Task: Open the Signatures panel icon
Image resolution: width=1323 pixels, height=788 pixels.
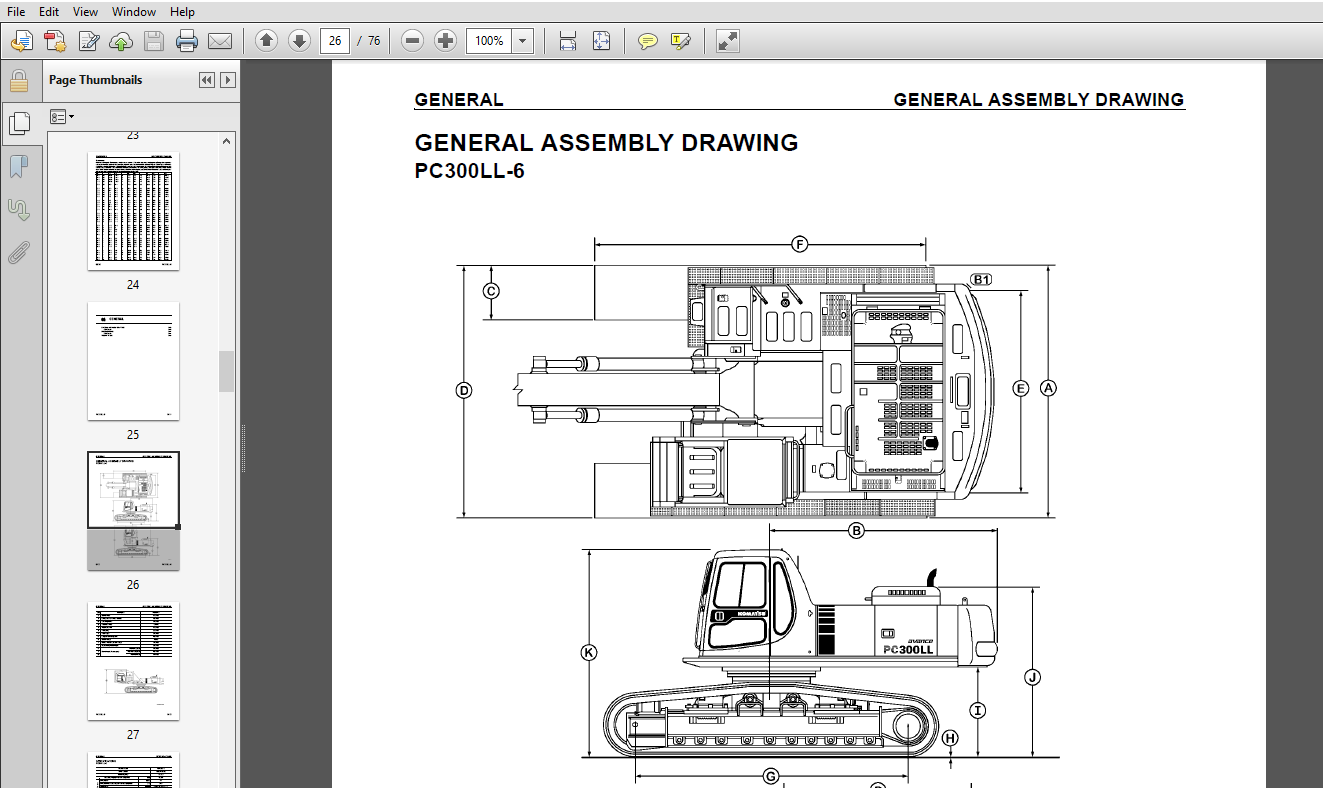Action: coord(19,210)
